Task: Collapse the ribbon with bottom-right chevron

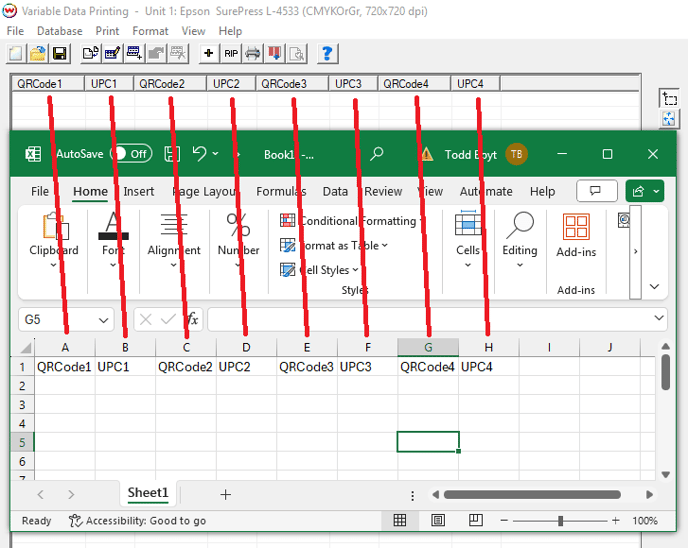Action: pyautogui.click(x=655, y=287)
